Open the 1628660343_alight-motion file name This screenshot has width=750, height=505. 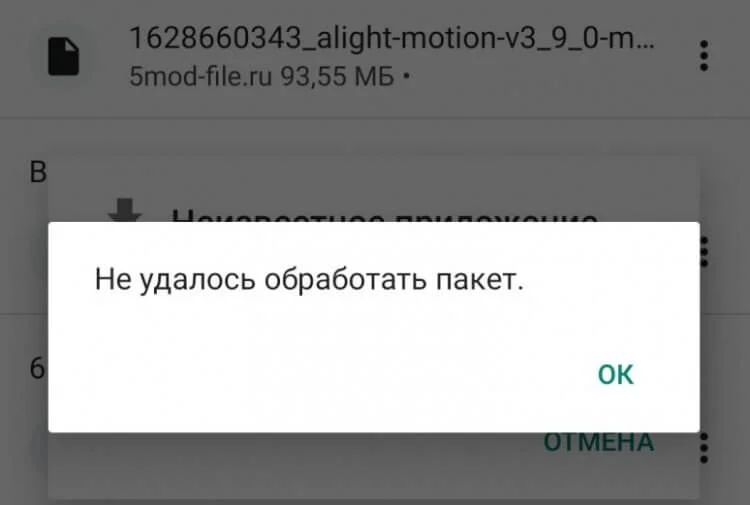[391, 38]
